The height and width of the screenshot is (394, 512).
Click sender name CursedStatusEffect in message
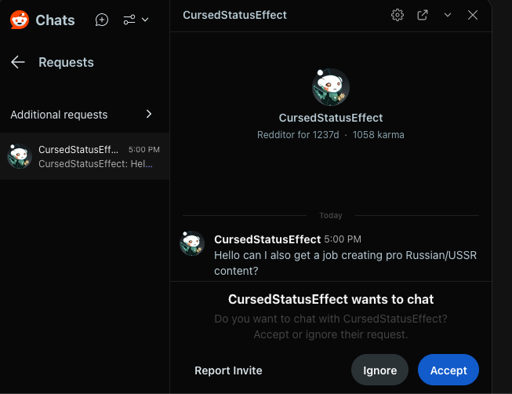(x=267, y=239)
